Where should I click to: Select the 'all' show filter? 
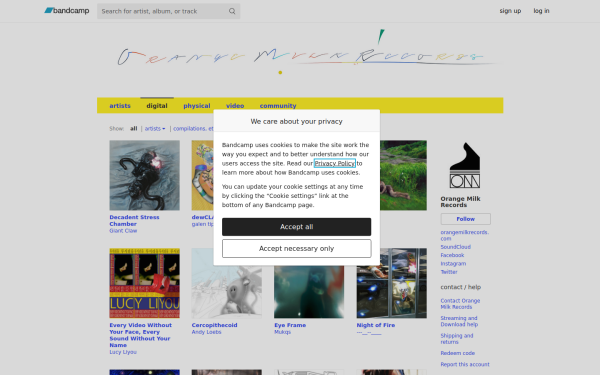tap(134, 129)
